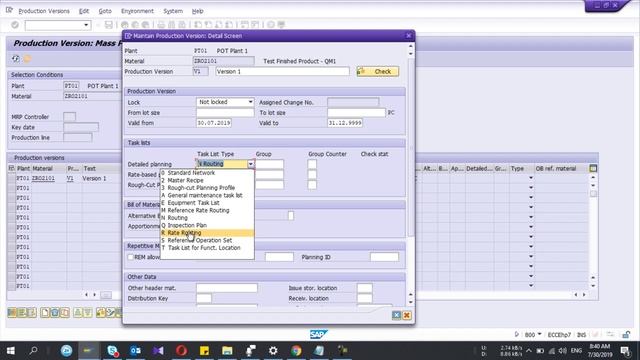Click the Version 1 description text field
The image size is (640, 360).
click(x=282, y=71)
